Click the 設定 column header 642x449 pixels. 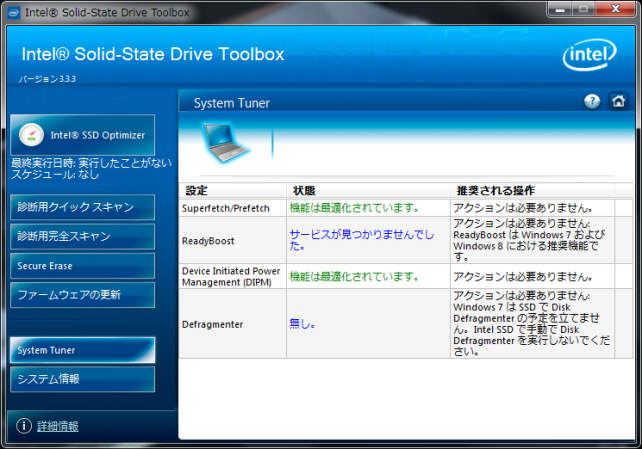233,190
